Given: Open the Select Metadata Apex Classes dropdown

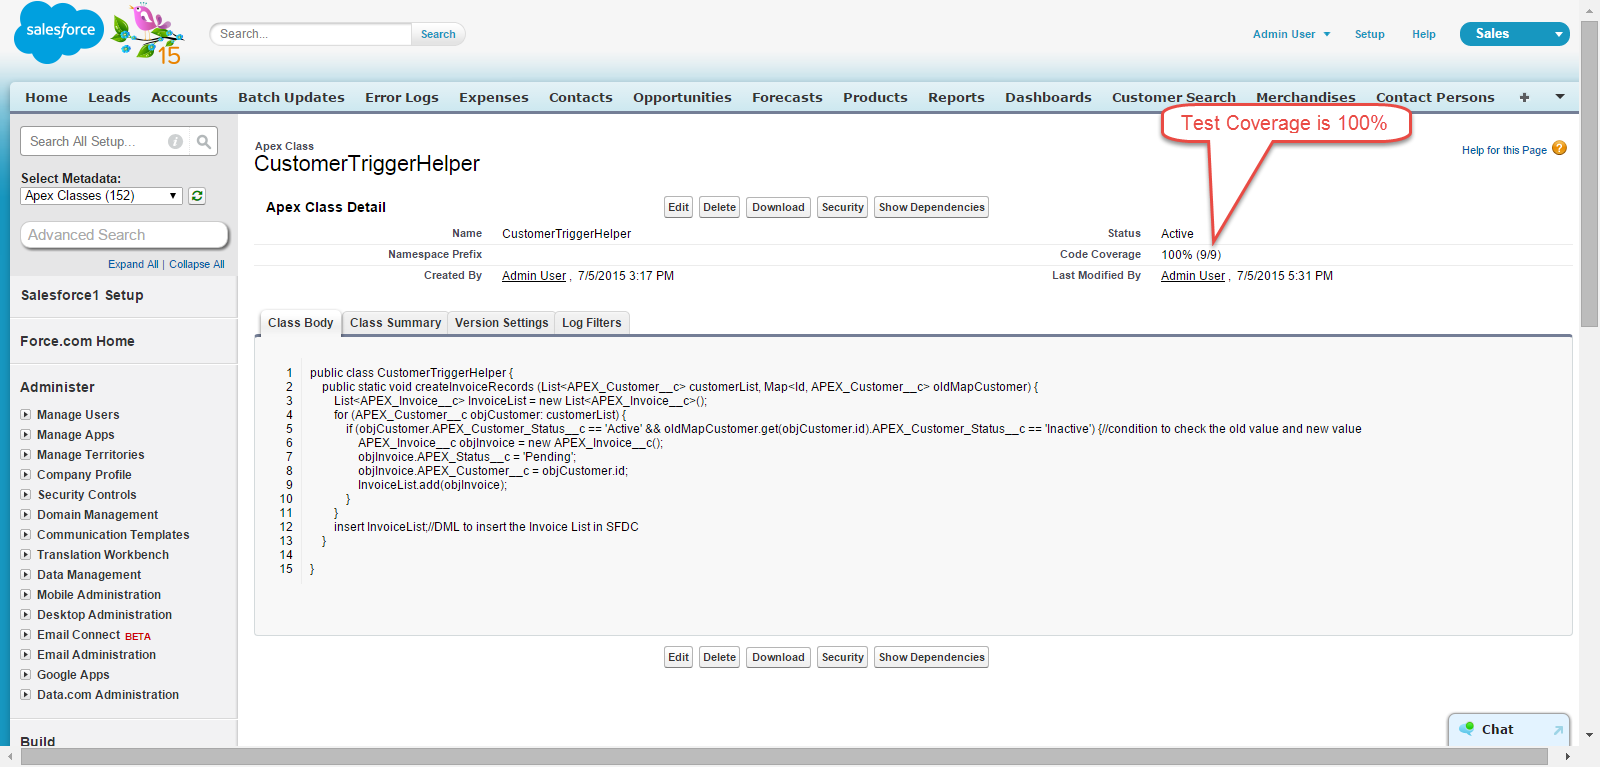Looking at the screenshot, I should pyautogui.click(x=102, y=196).
